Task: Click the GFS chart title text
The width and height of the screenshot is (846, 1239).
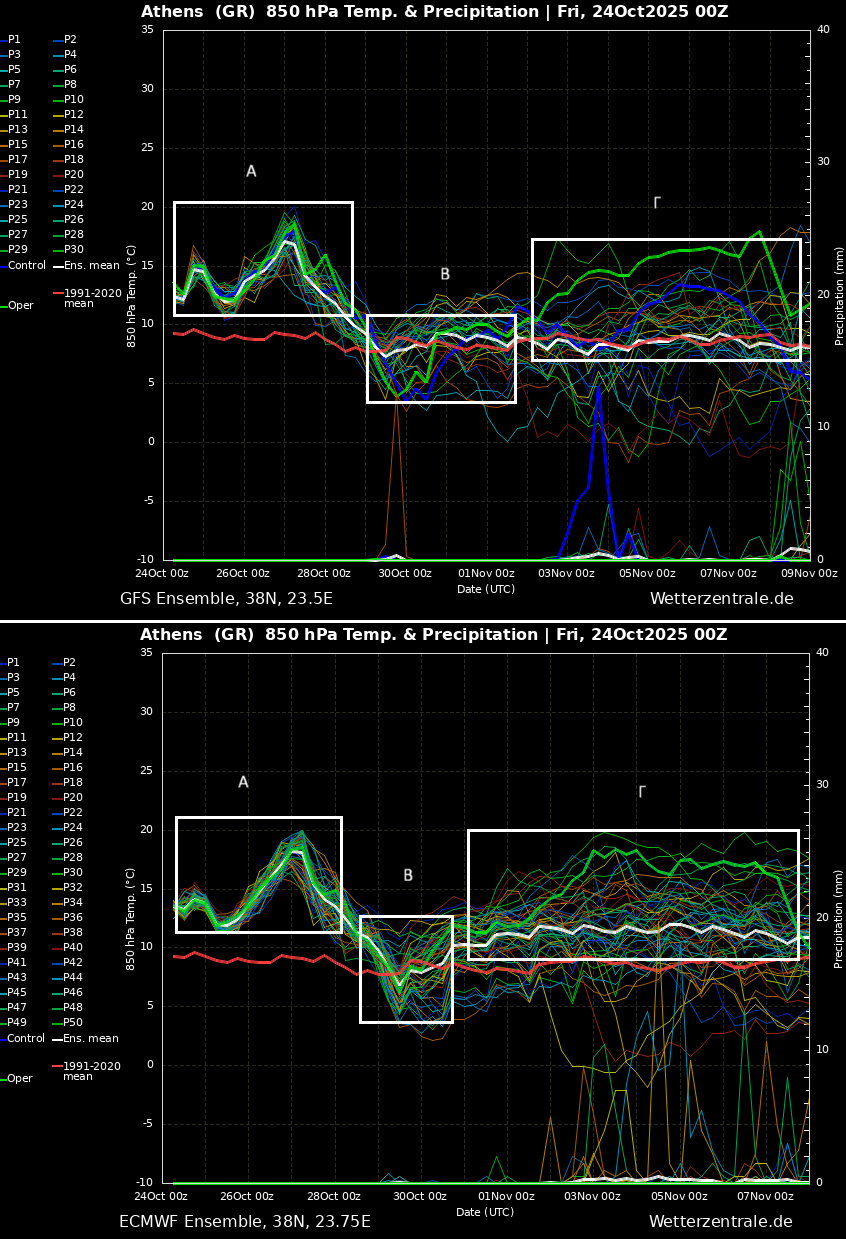Action: [x=434, y=12]
